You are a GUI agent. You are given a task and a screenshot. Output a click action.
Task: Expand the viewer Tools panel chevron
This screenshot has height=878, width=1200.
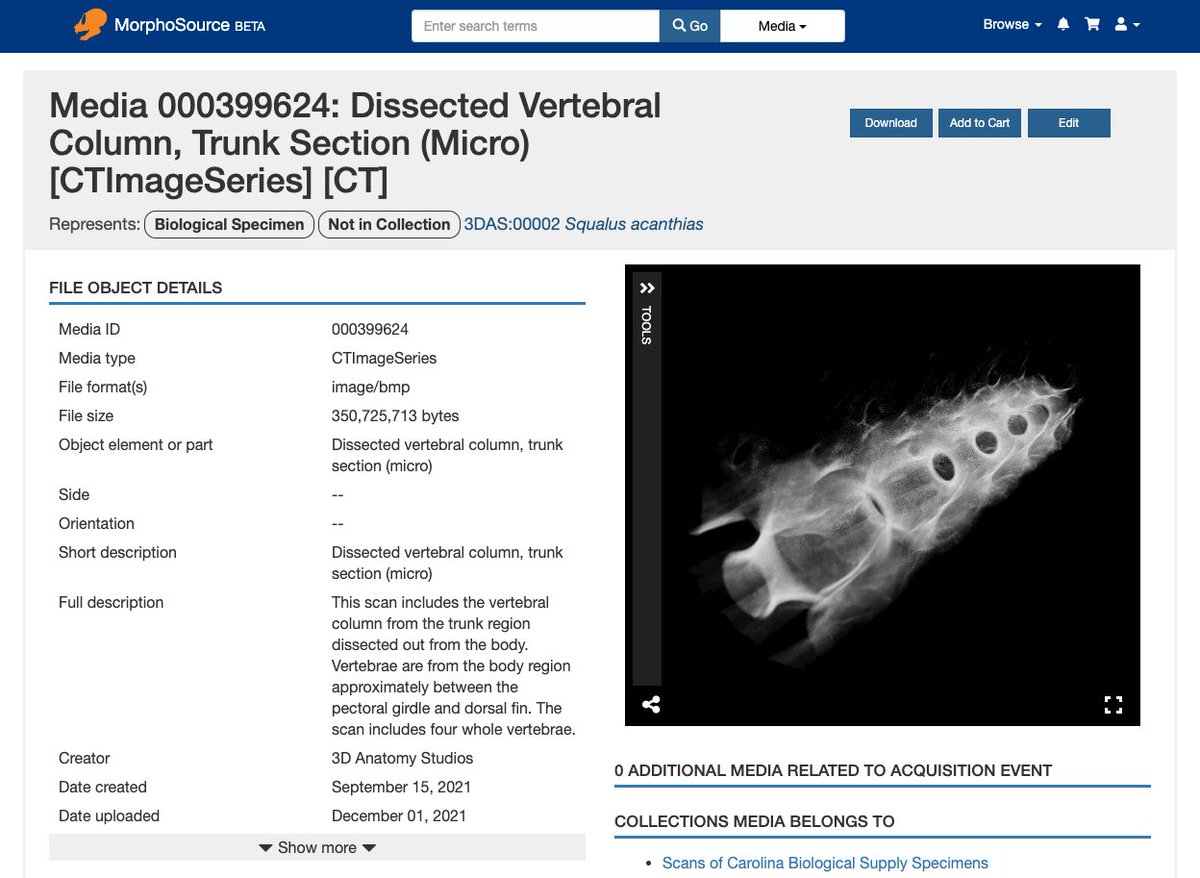647,288
